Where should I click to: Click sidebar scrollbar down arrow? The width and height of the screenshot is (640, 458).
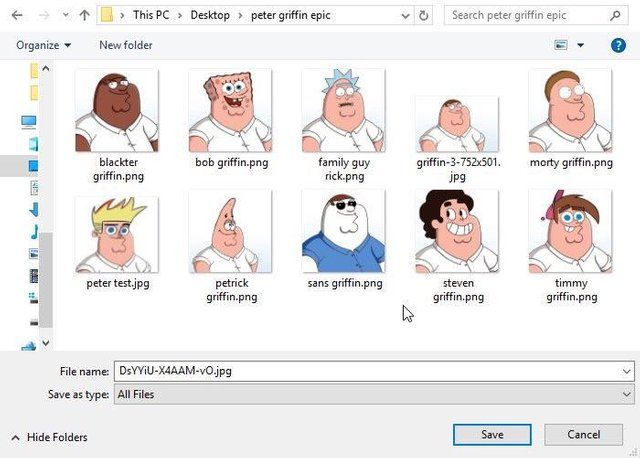coord(46,343)
